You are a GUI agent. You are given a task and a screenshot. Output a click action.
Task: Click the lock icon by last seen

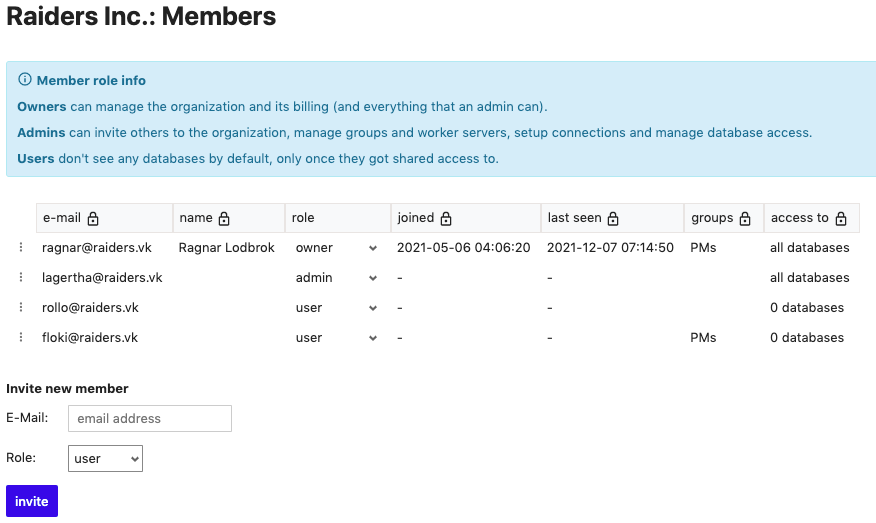[x=613, y=218]
